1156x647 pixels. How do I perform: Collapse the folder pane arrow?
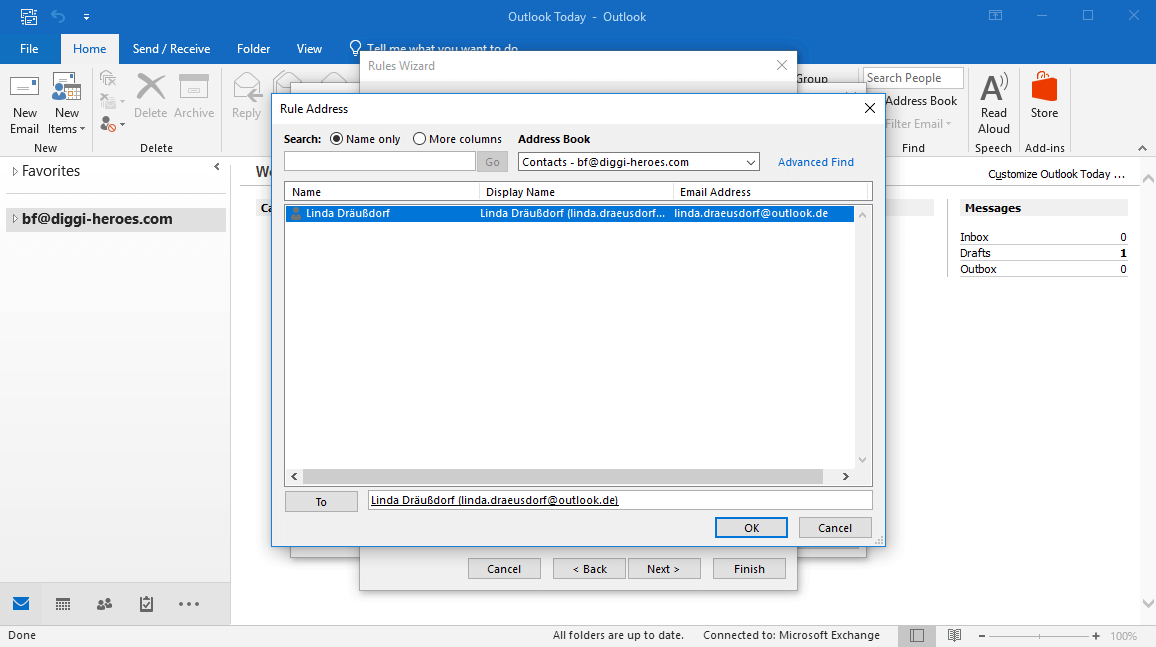pyautogui.click(x=217, y=167)
